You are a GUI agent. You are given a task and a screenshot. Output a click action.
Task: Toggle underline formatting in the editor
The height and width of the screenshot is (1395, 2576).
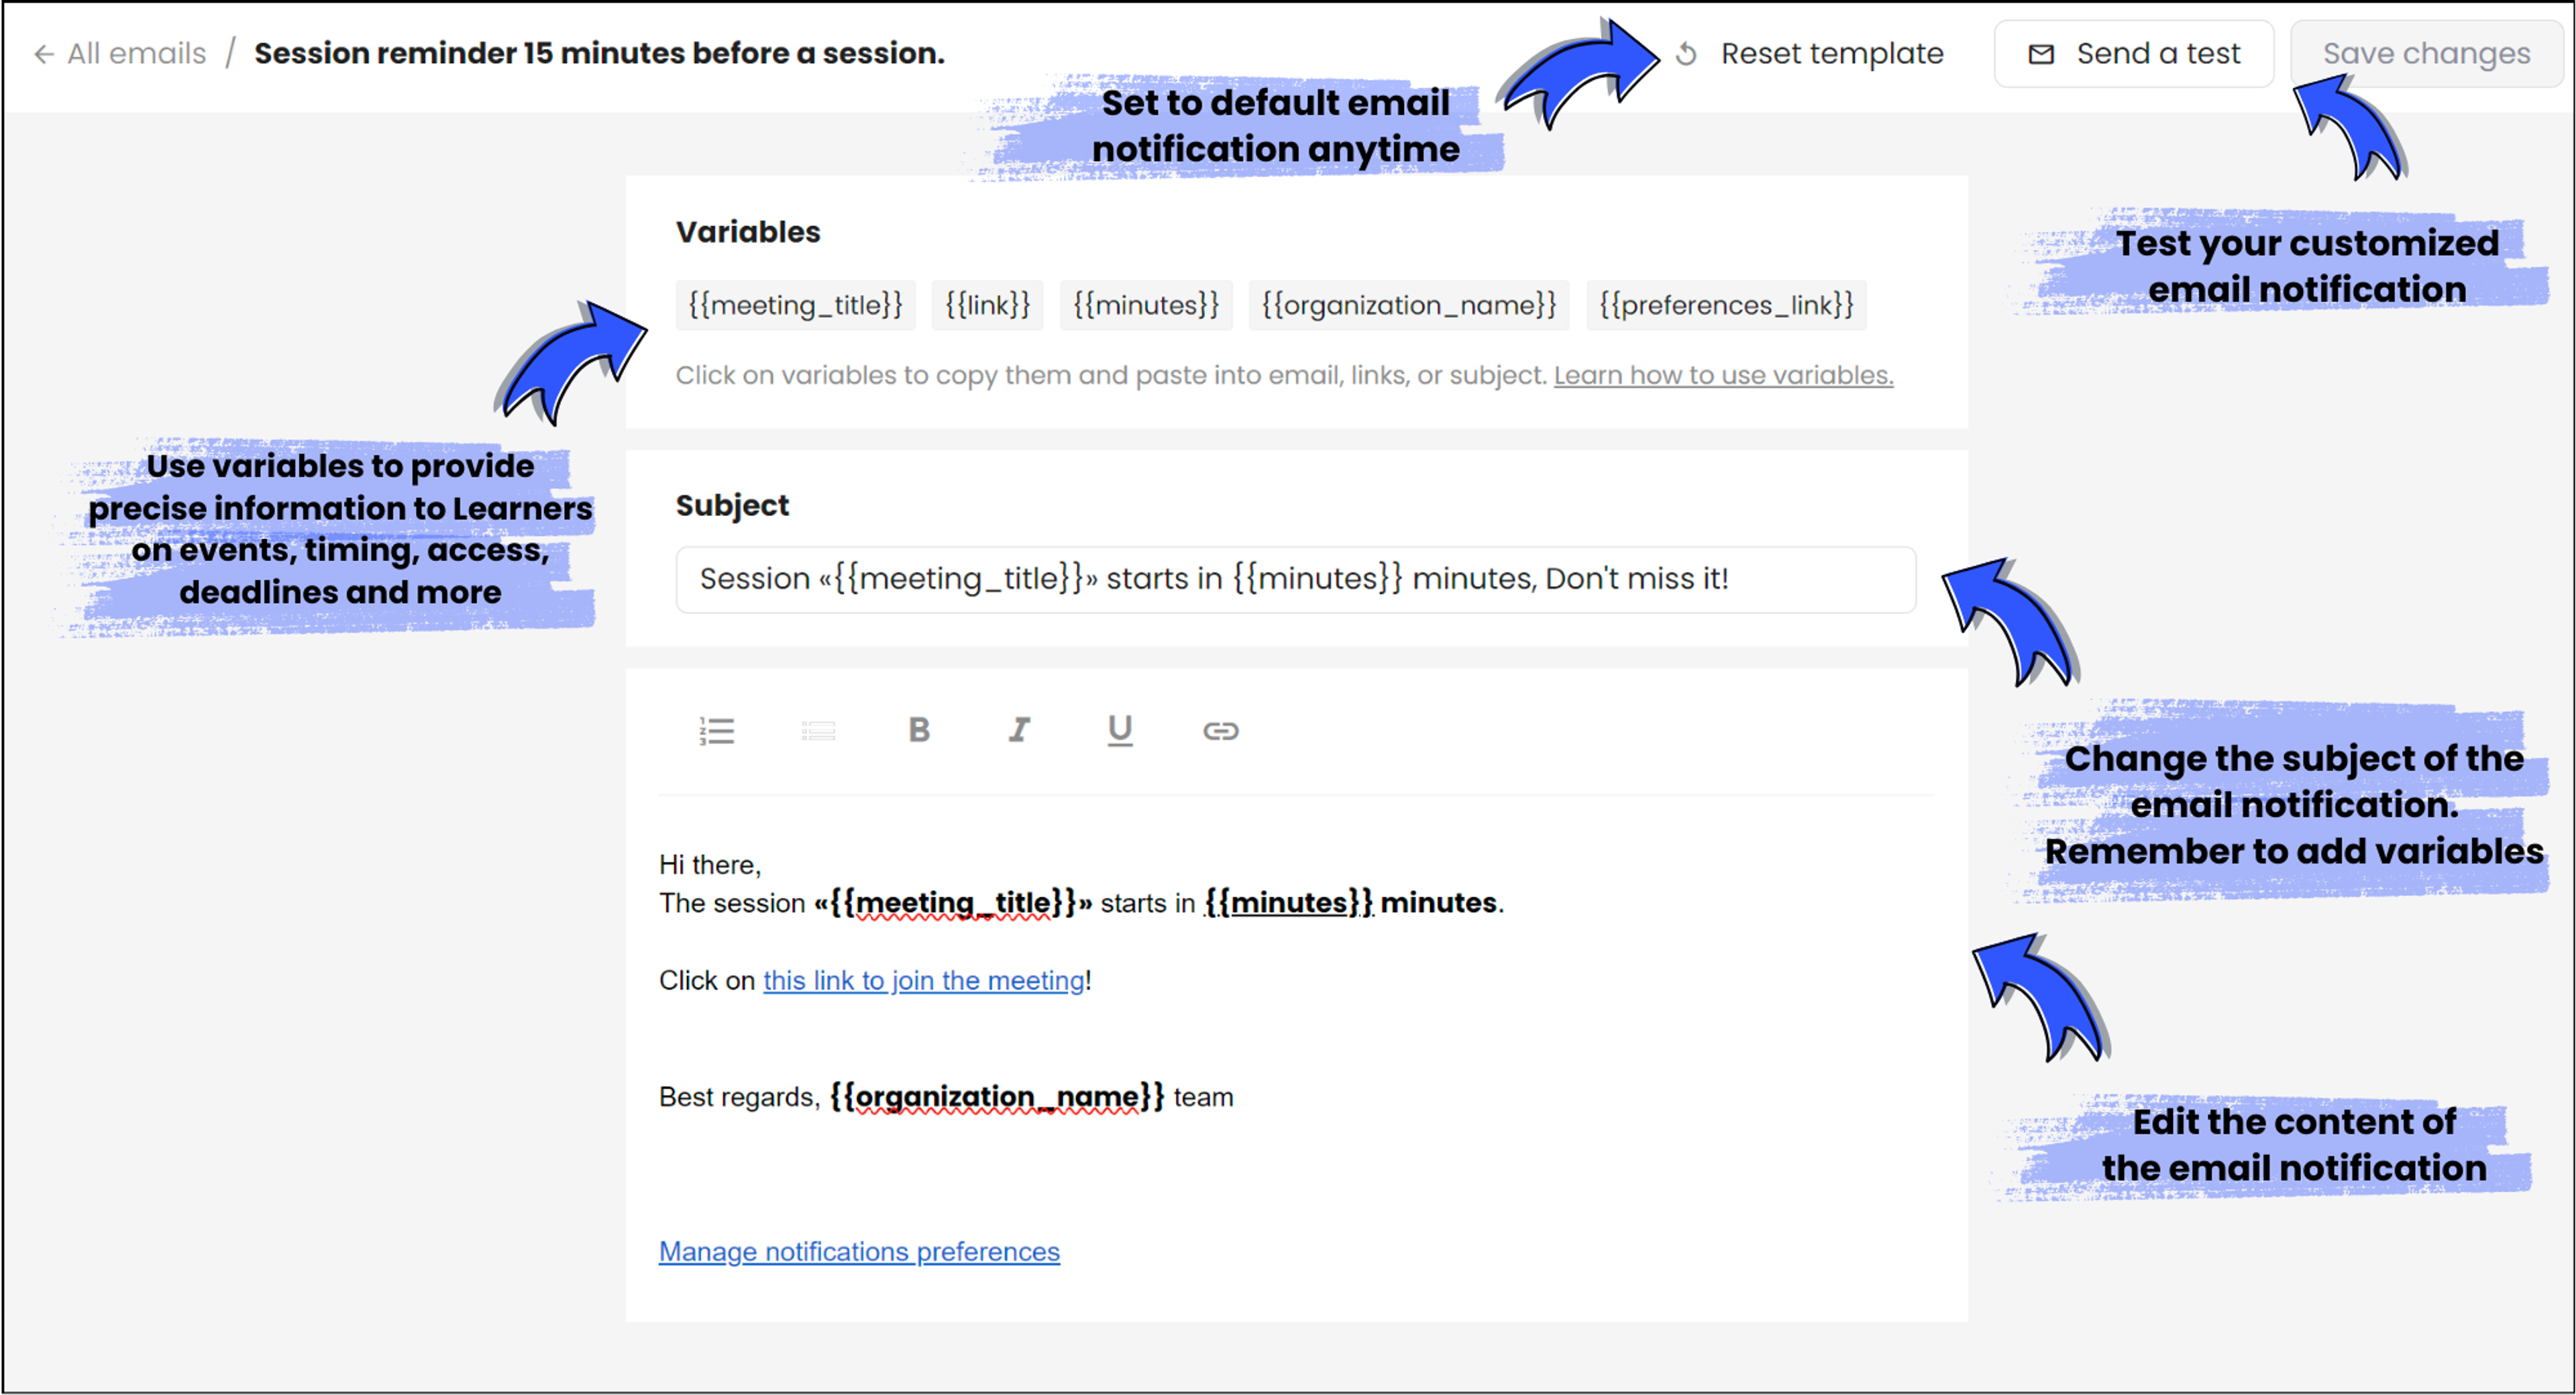pos(1120,731)
